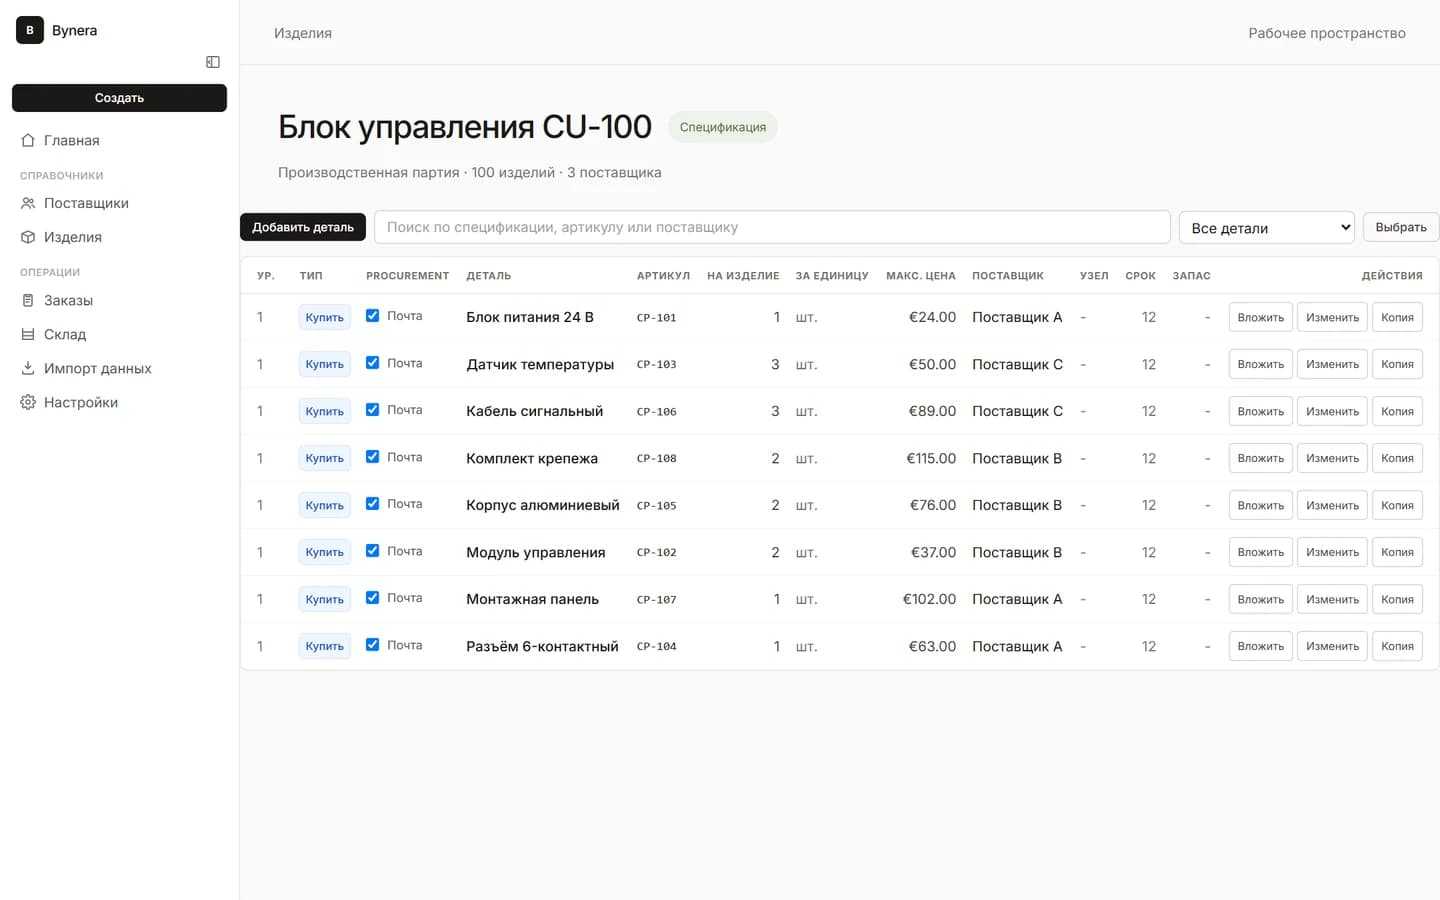Click article code CP-105

pyautogui.click(x=657, y=506)
